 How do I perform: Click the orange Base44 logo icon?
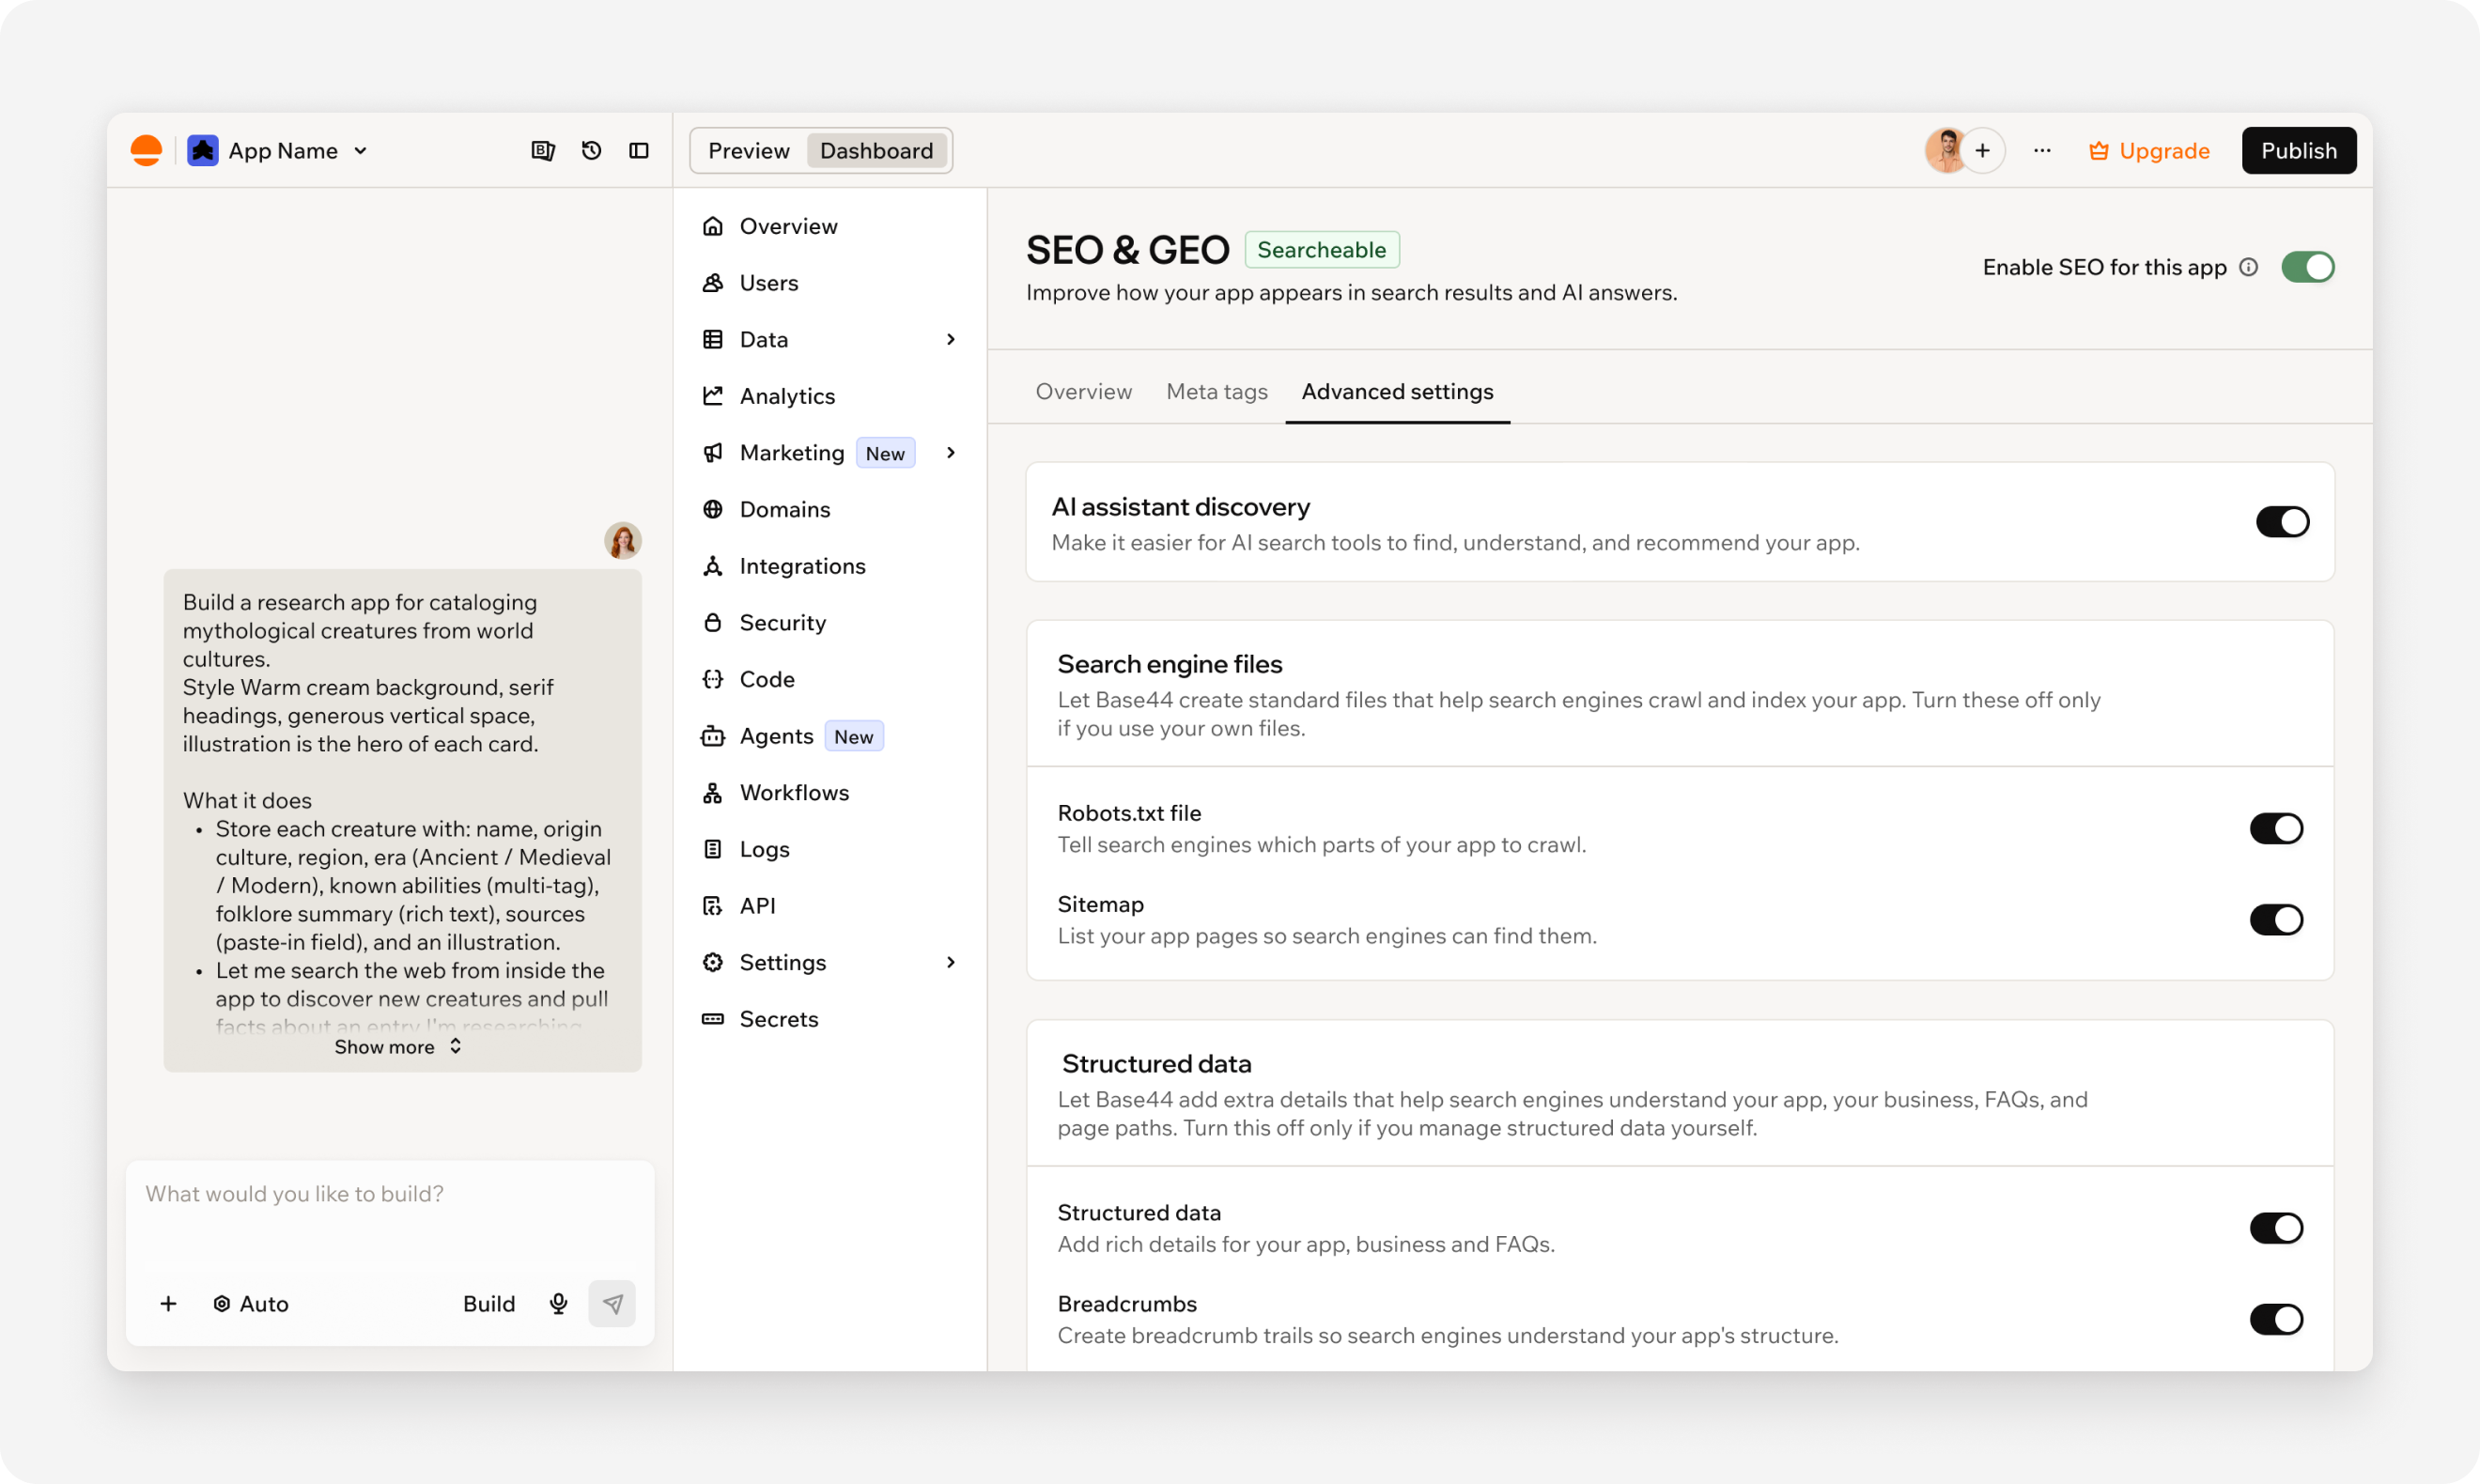tap(146, 151)
